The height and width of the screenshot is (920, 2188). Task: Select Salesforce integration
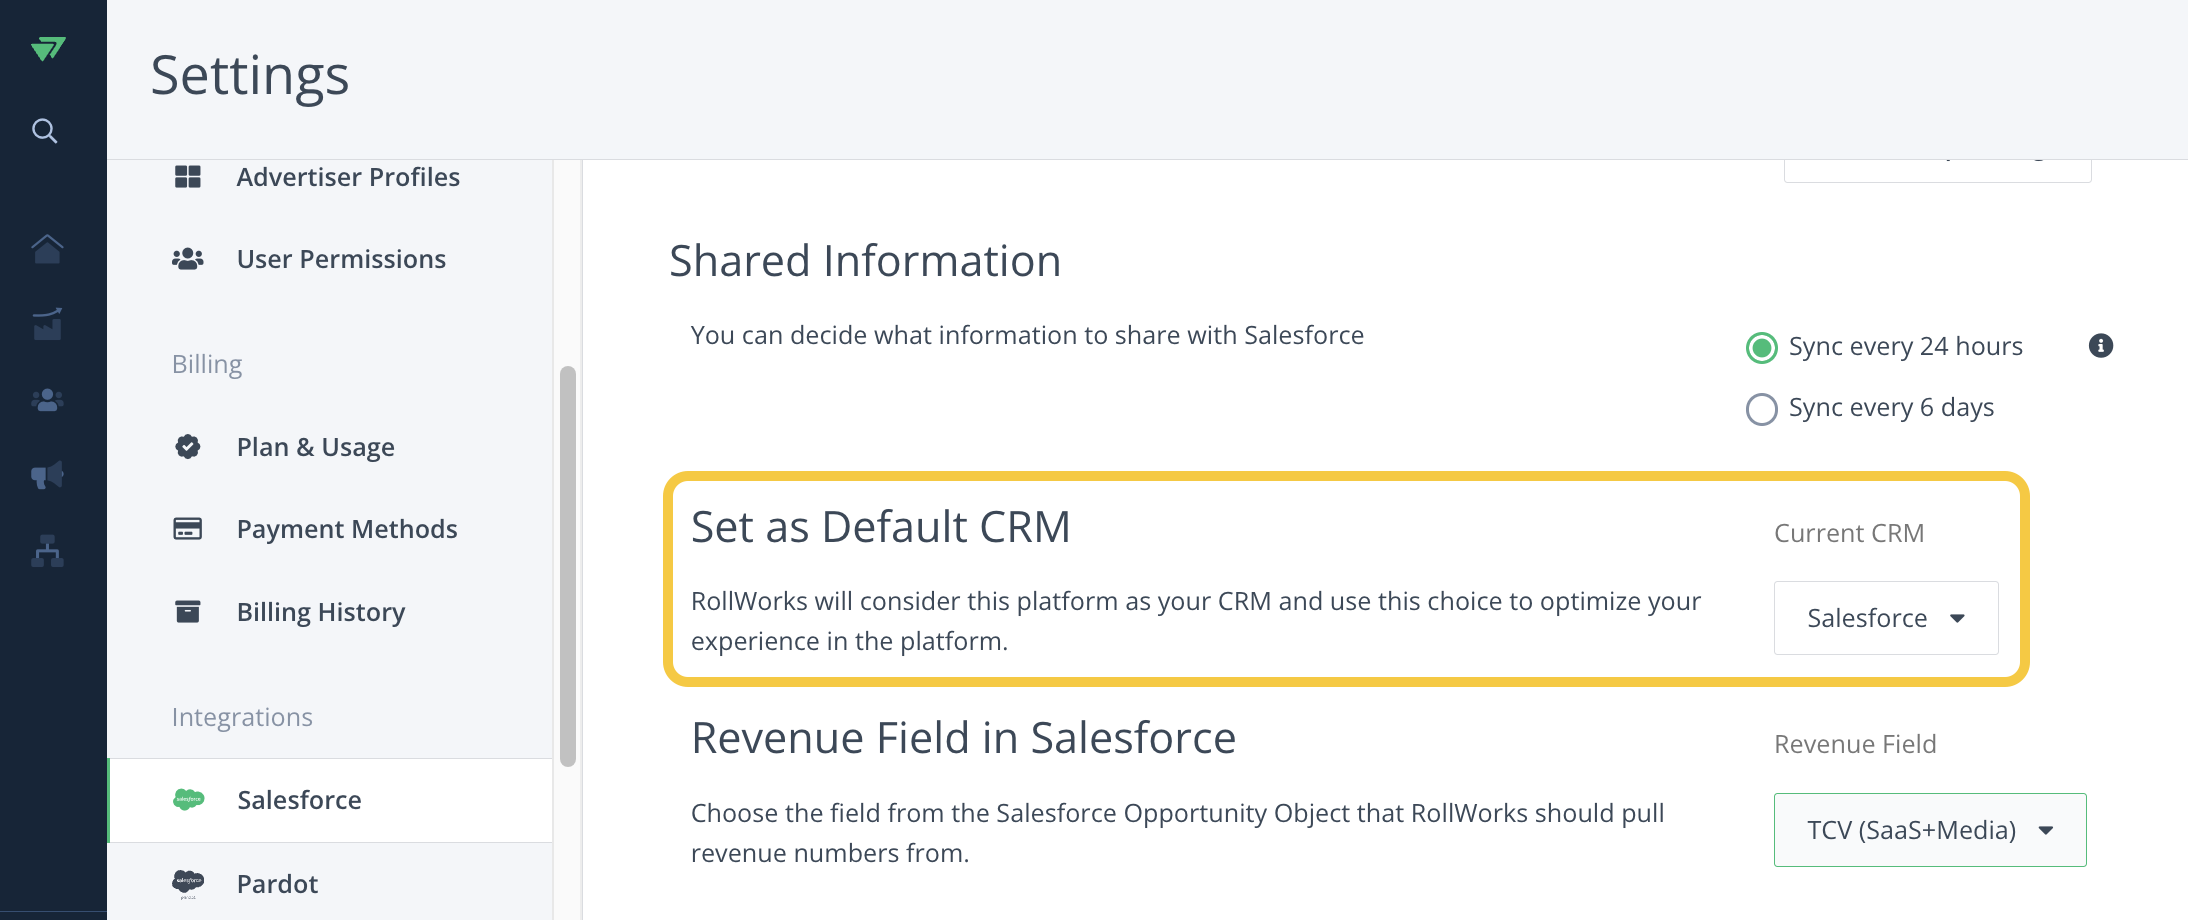coord(330,800)
